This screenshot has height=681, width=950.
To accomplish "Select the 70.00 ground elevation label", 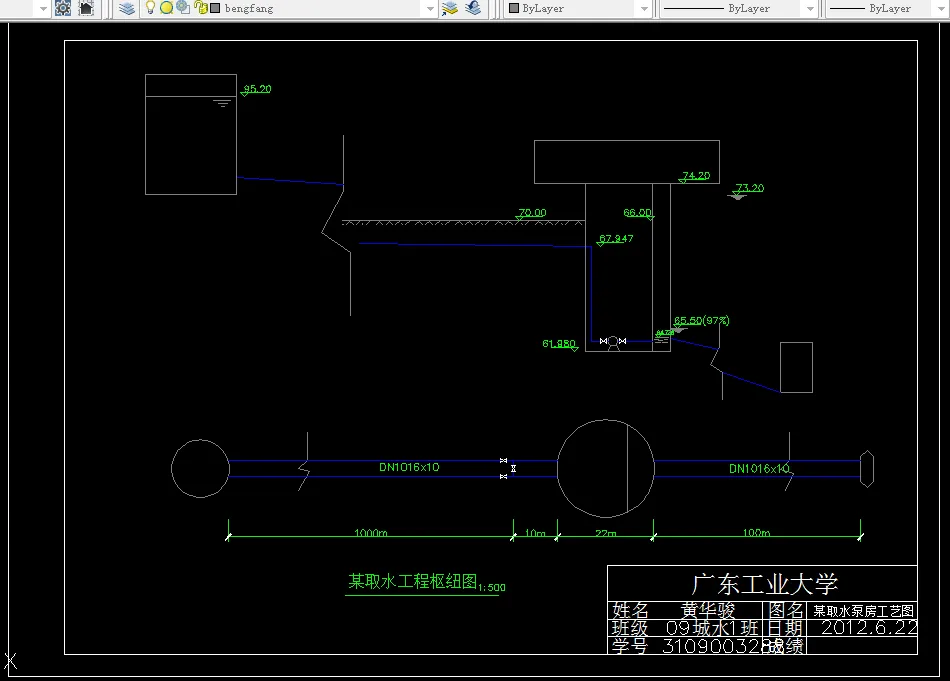I will click(x=532, y=213).
